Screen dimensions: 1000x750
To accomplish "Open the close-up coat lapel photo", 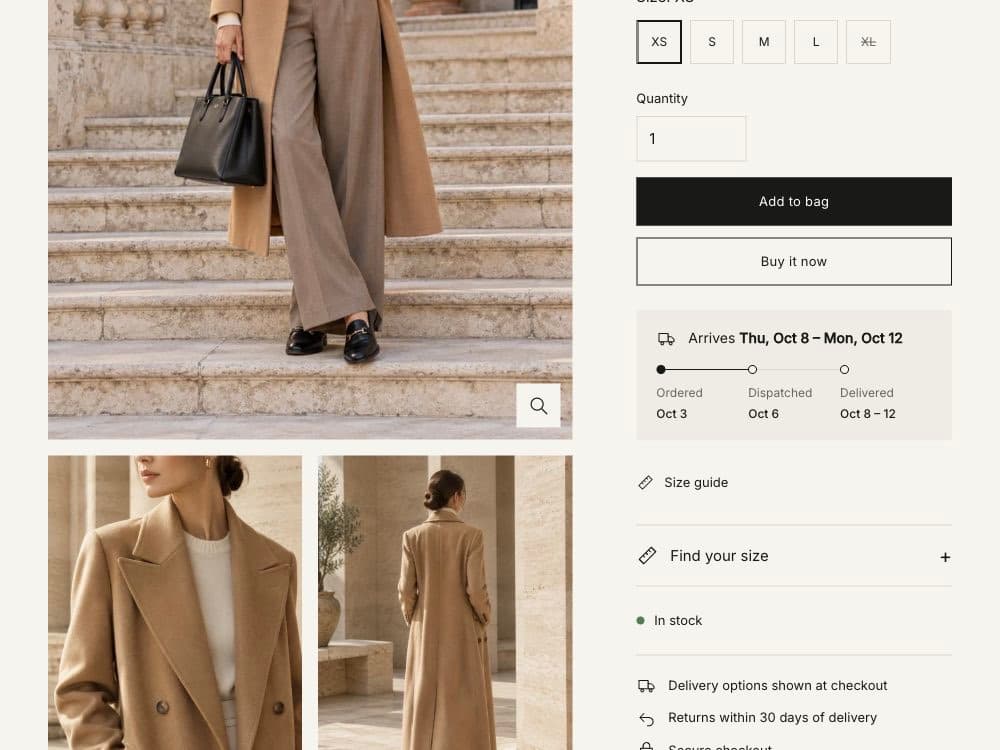I will tap(175, 603).
